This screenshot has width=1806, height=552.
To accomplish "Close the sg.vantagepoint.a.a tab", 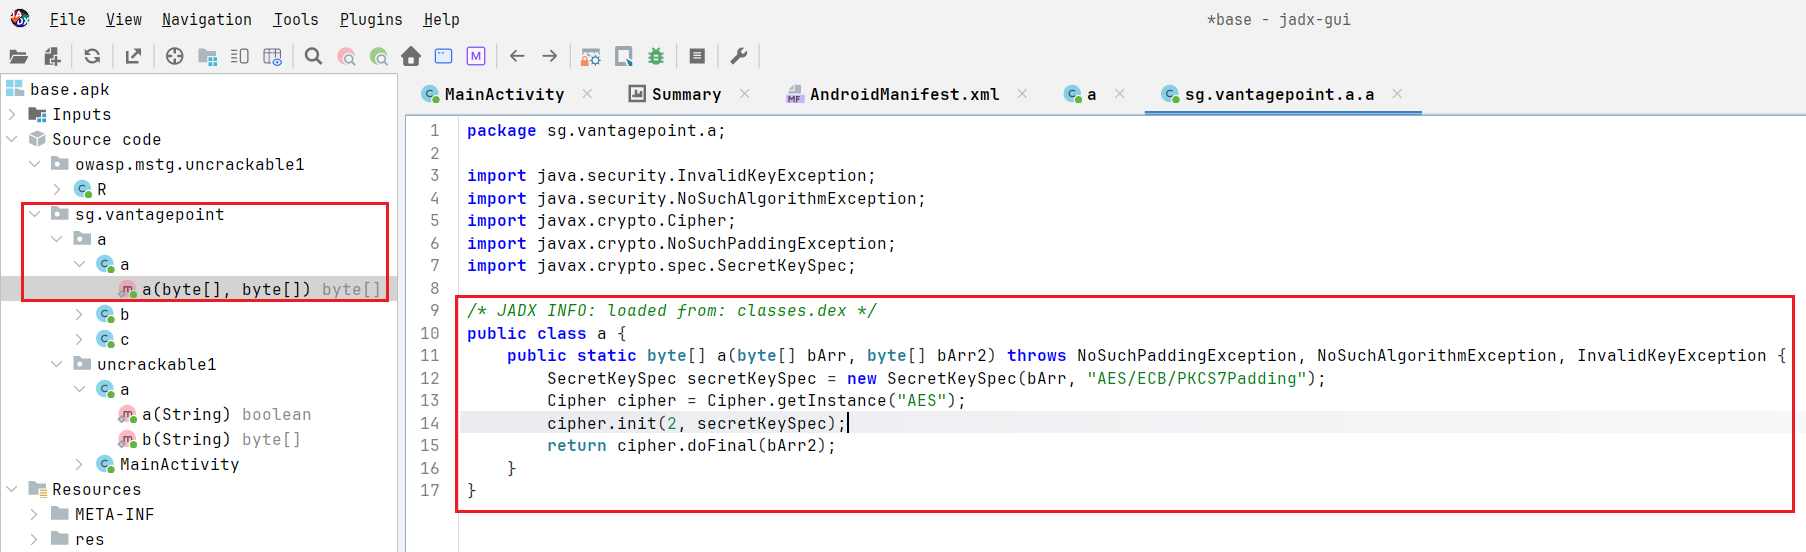I will pos(1397,94).
